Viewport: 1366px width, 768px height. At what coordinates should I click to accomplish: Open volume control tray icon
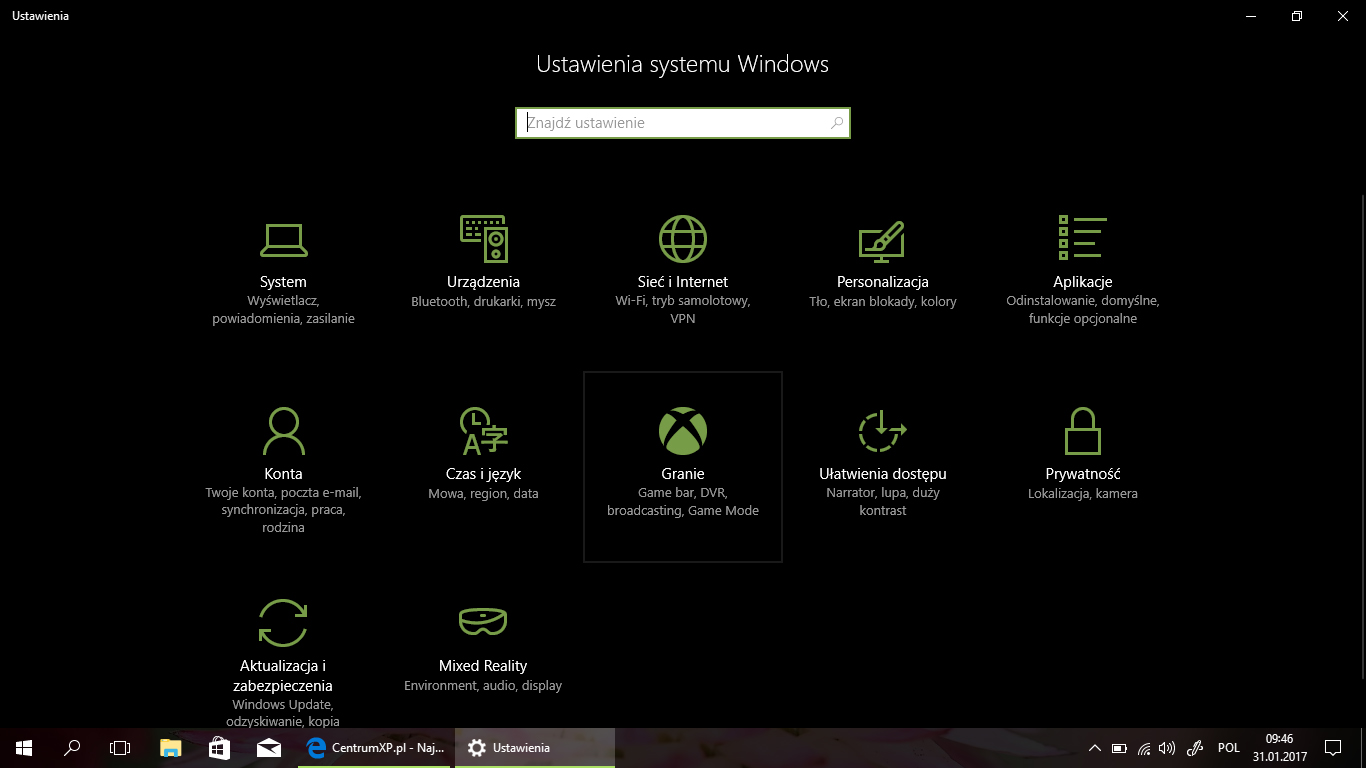point(1166,748)
